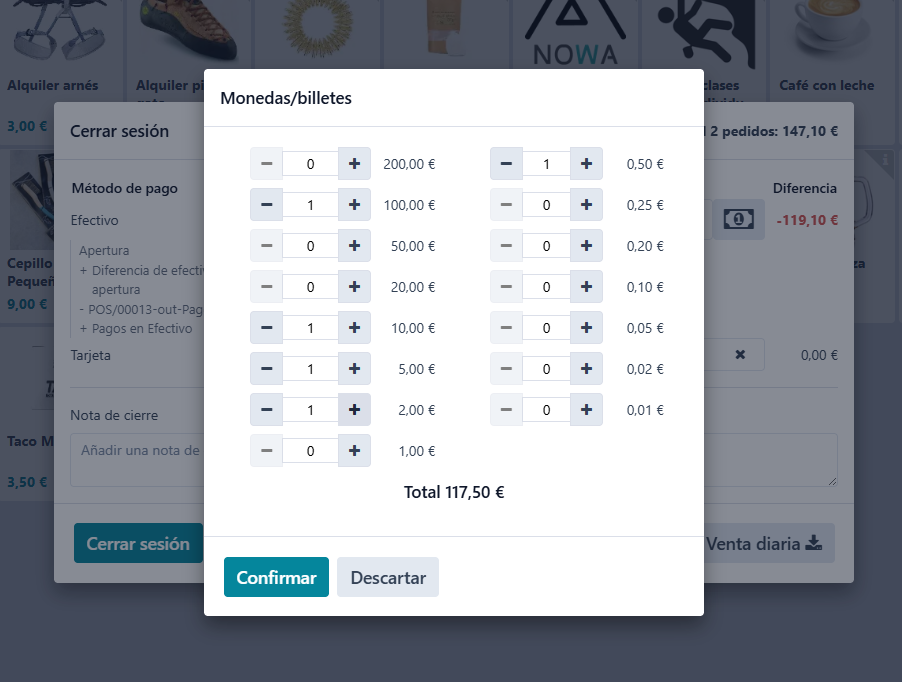This screenshot has width=902, height=682.
Task: Add a 1,00 € coin
Action: 354,451
